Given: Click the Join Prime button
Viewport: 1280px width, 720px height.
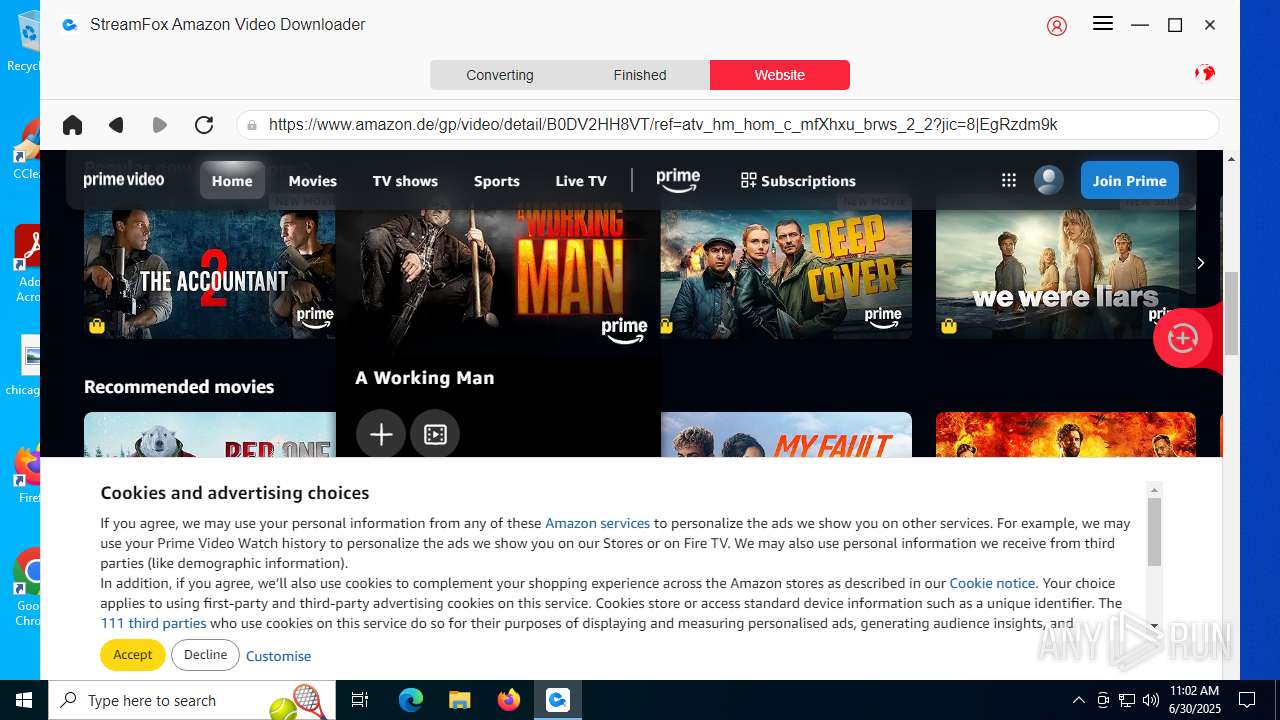Looking at the screenshot, I should [x=1130, y=181].
